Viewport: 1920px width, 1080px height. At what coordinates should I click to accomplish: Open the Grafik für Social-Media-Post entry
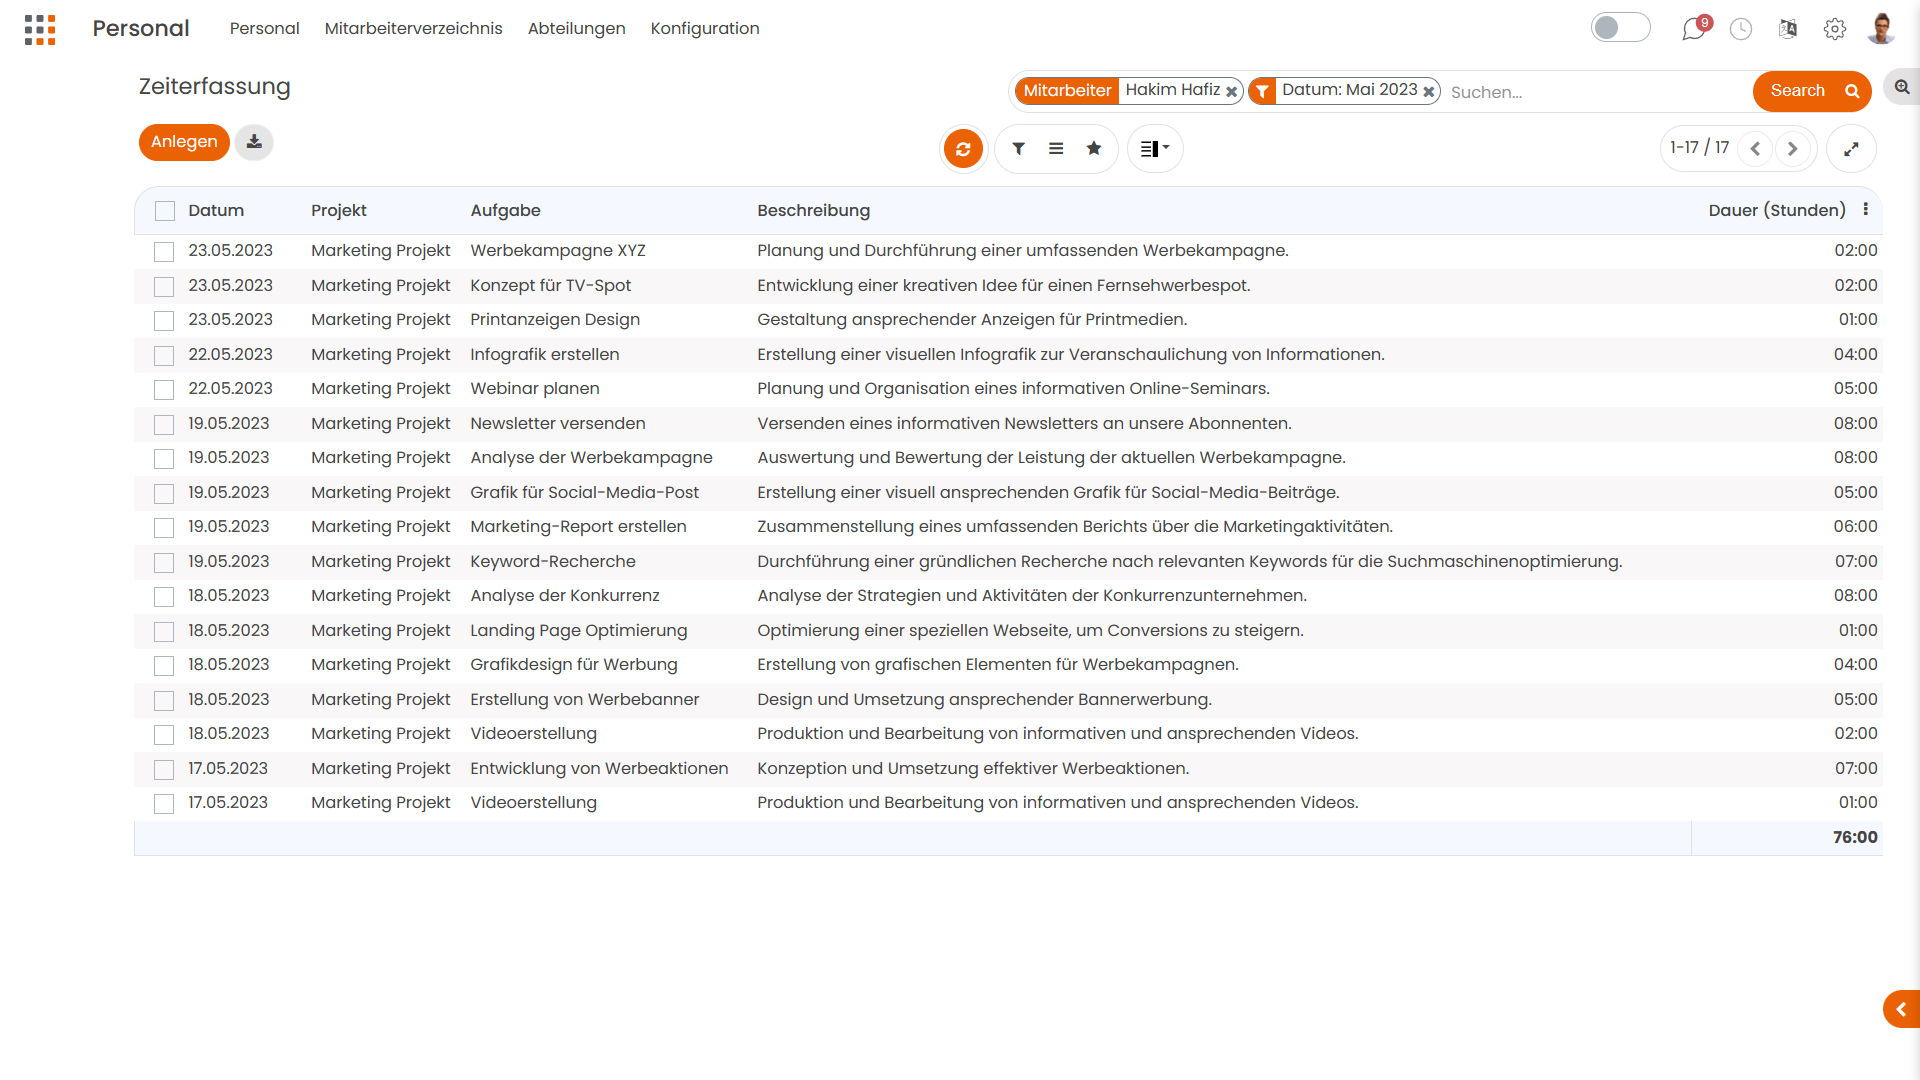point(584,493)
